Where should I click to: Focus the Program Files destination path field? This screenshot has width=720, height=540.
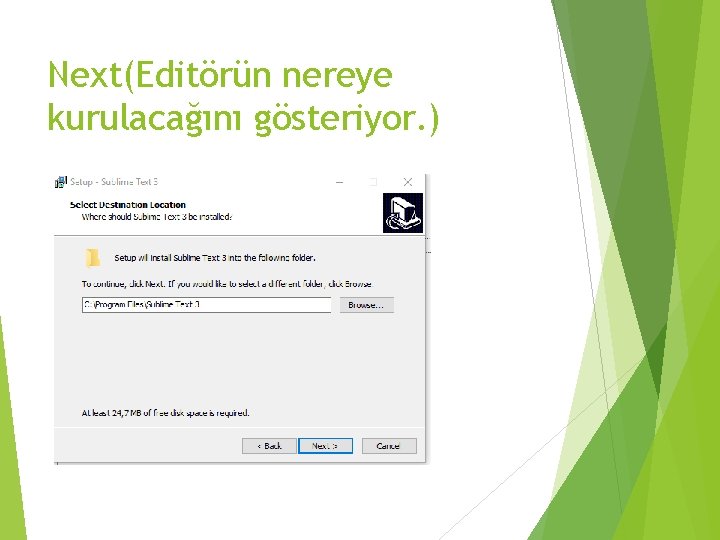point(206,305)
